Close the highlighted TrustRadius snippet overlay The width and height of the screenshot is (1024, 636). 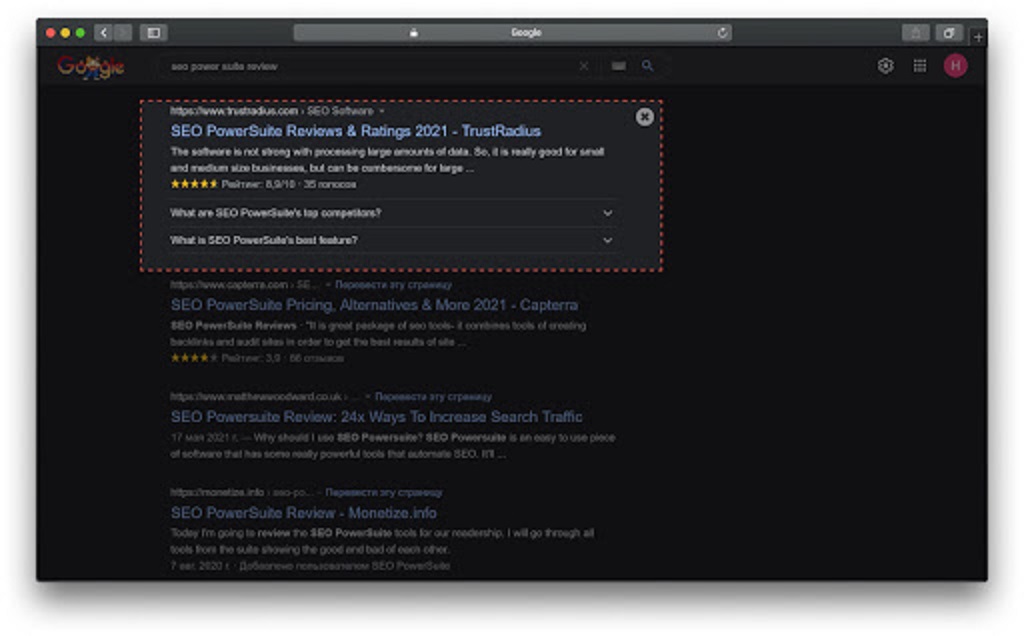(645, 116)
